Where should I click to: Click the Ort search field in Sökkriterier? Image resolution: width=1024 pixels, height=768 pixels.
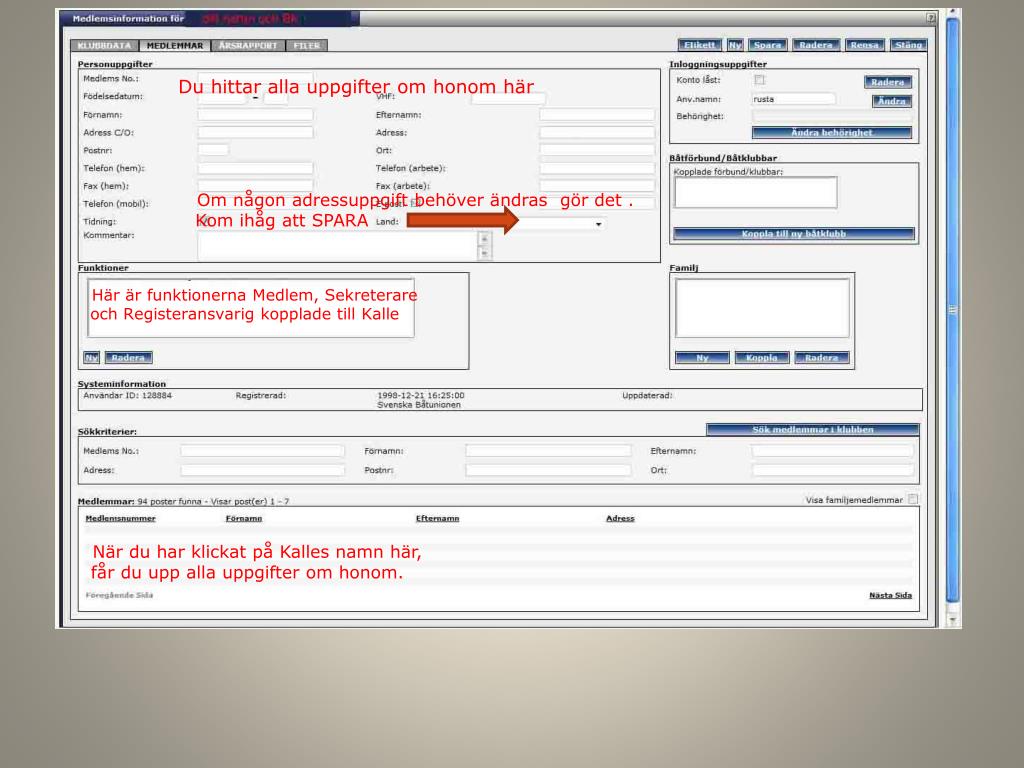pyautogui.click(x=832, y=470)
